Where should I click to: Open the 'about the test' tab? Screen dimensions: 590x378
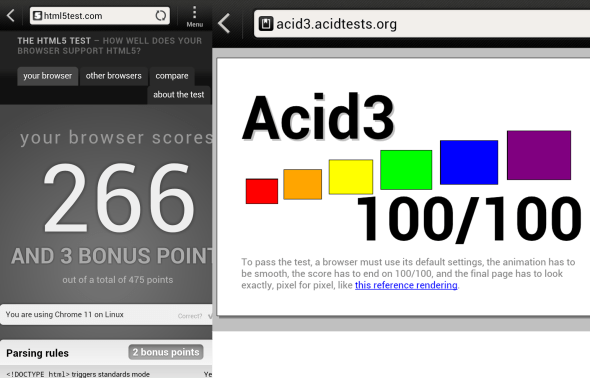pos(179,95)
